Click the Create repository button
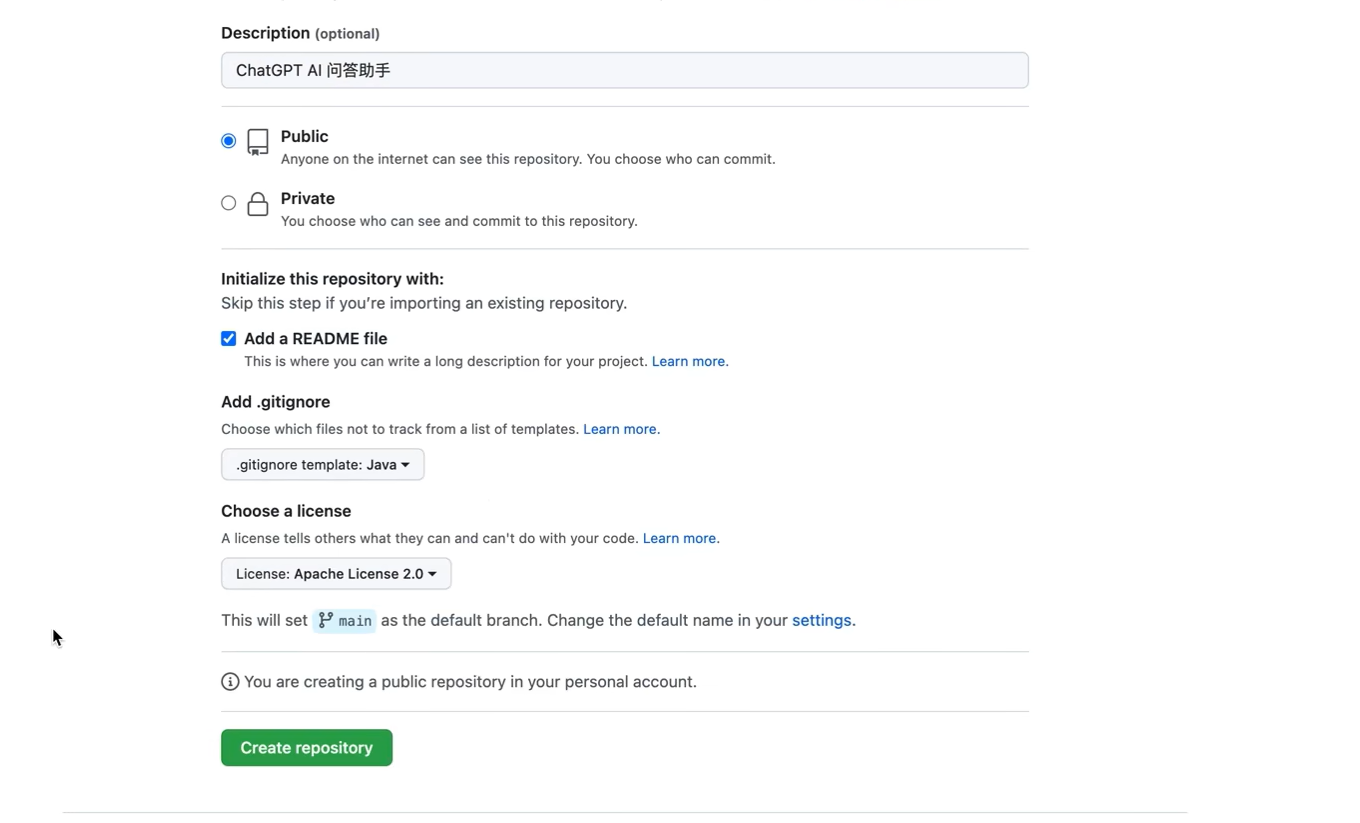 [x=307, y=748]
